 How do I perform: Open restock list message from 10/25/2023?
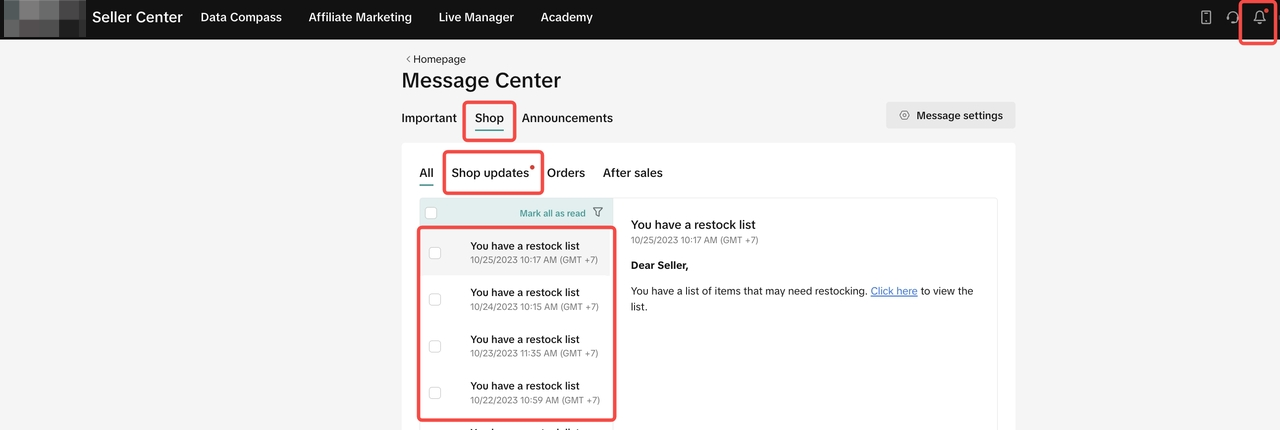tap(515, 252)
